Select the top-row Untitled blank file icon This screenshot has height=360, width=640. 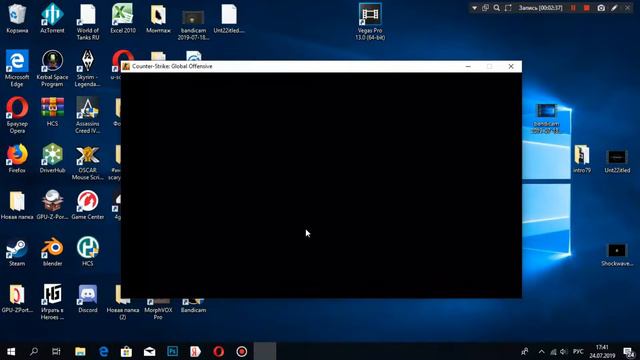click(x=229, y=18)
